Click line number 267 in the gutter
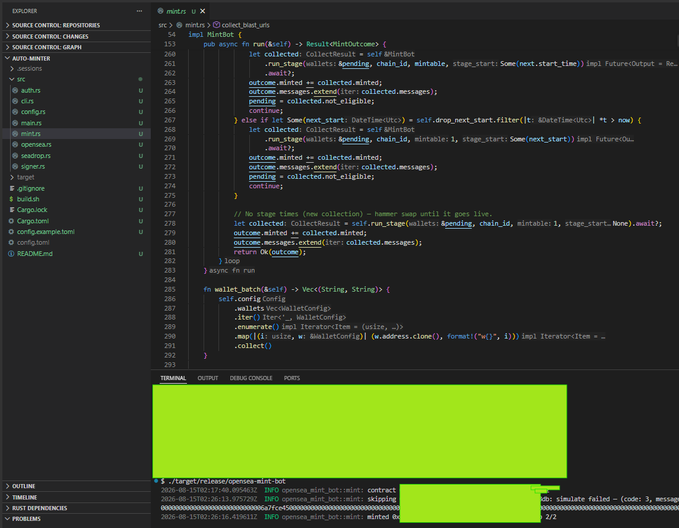The image size is (679, 528). pos(170,120)
